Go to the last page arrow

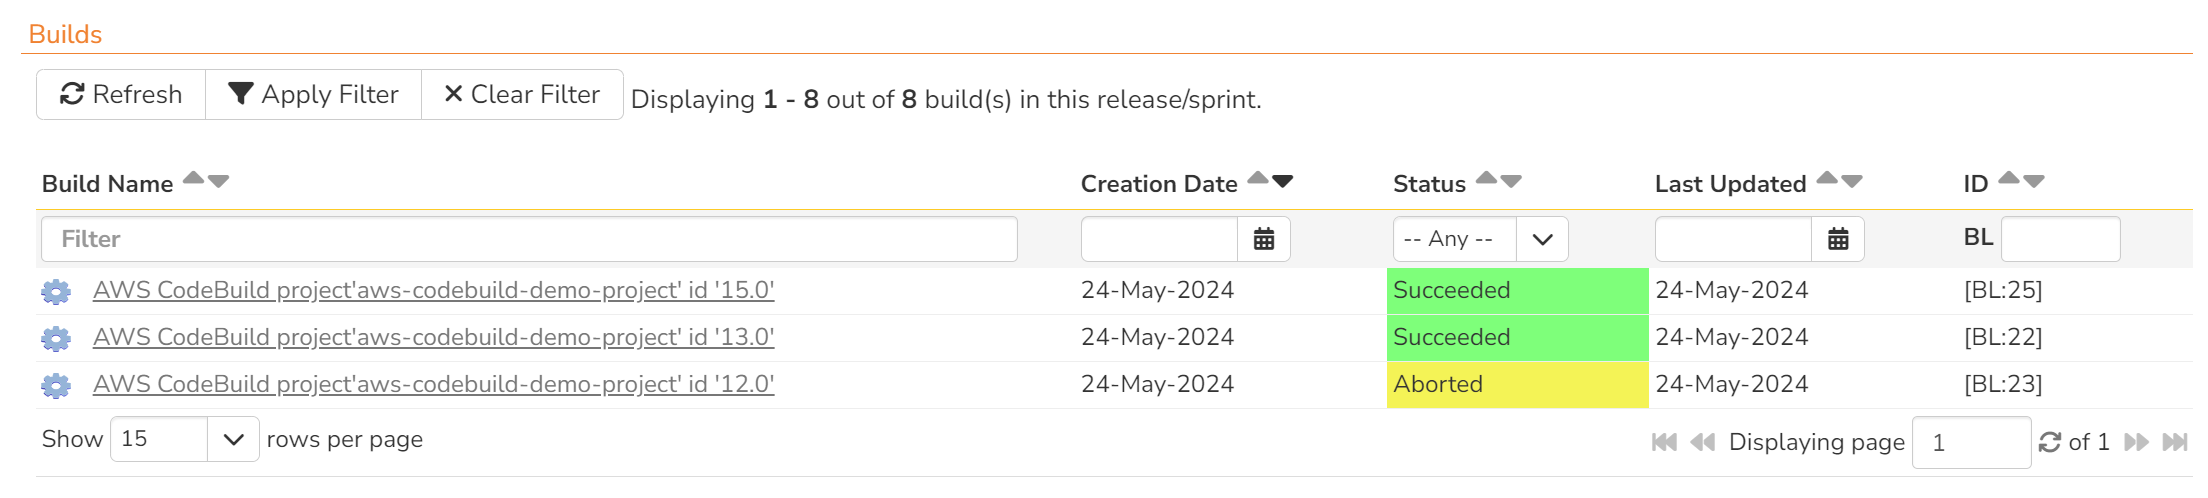(x=2175, y=442)
